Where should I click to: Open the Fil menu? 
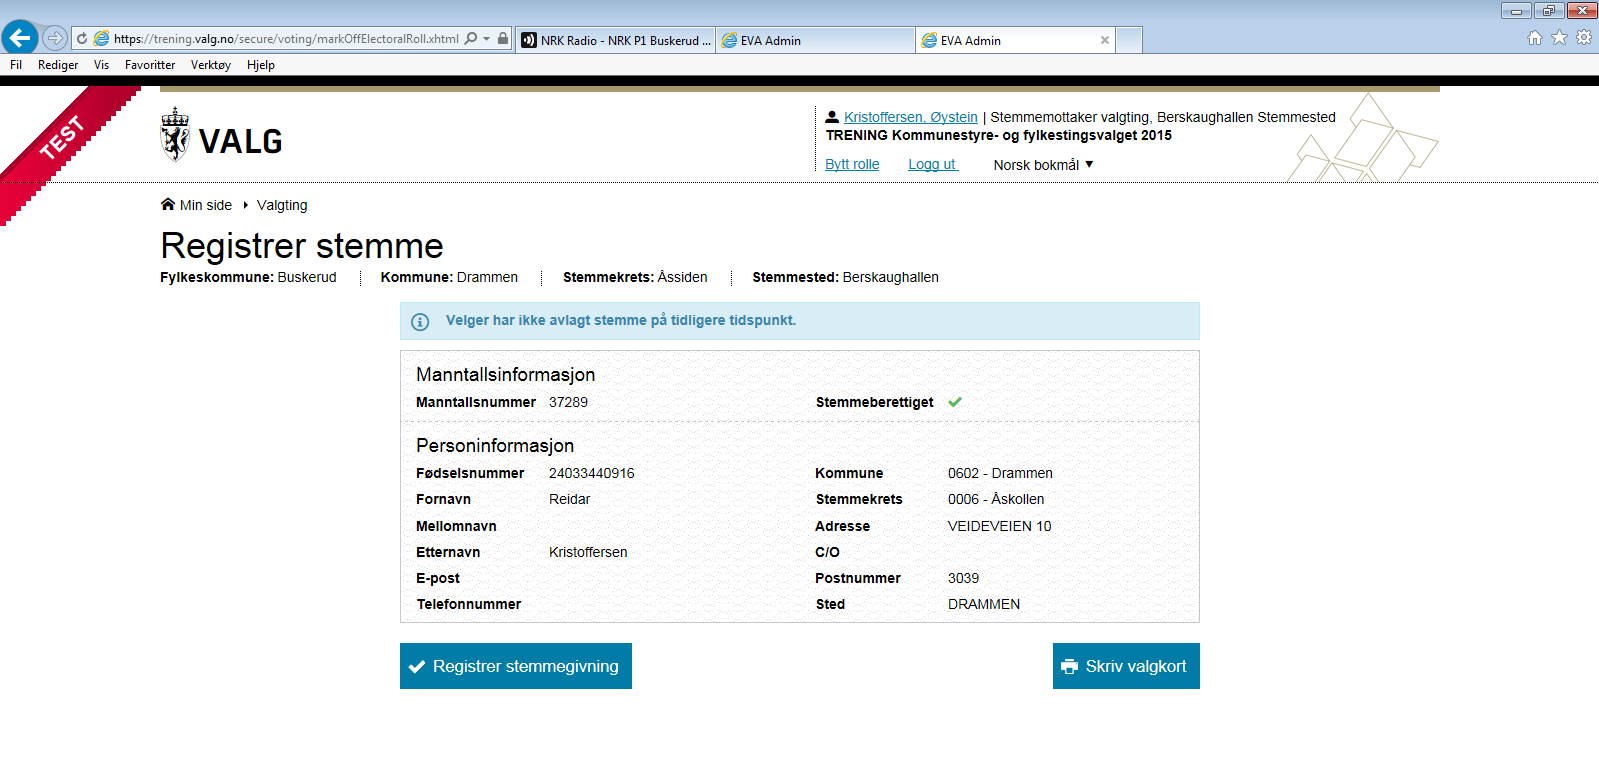[16, 65]
